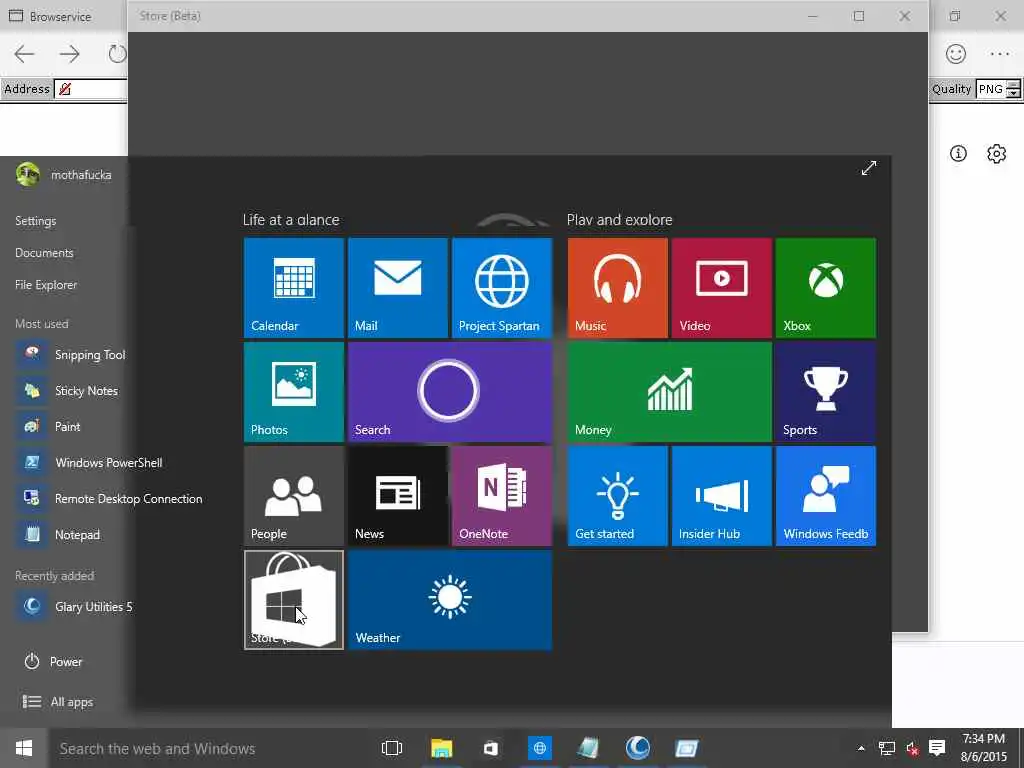Open the Store tile

pyautogui.click(x=294, y=600)
